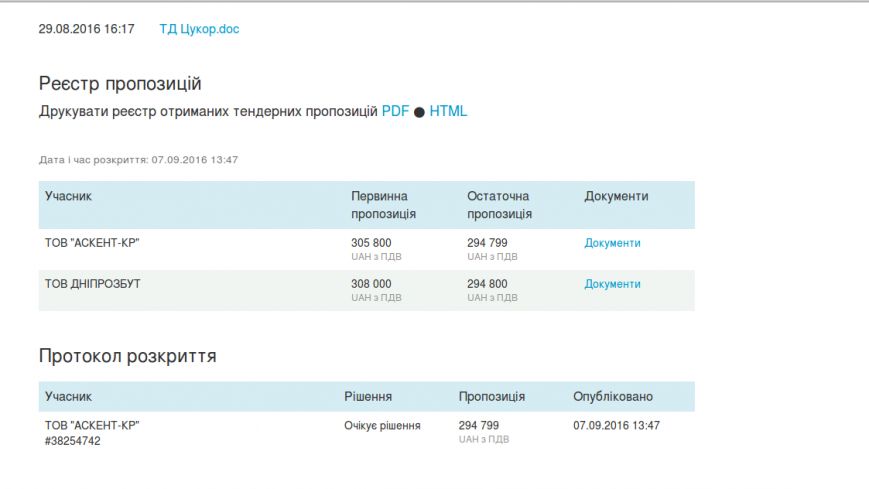Screen dimensions: 869x489
Task: Click the Протокол розкриття heading
Action: [x=127, y=356]
